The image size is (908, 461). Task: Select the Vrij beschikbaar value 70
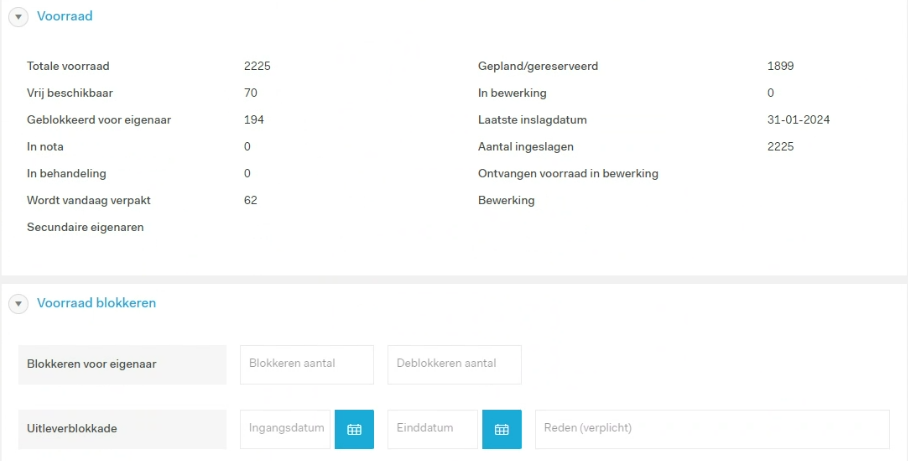coord(251,93)
